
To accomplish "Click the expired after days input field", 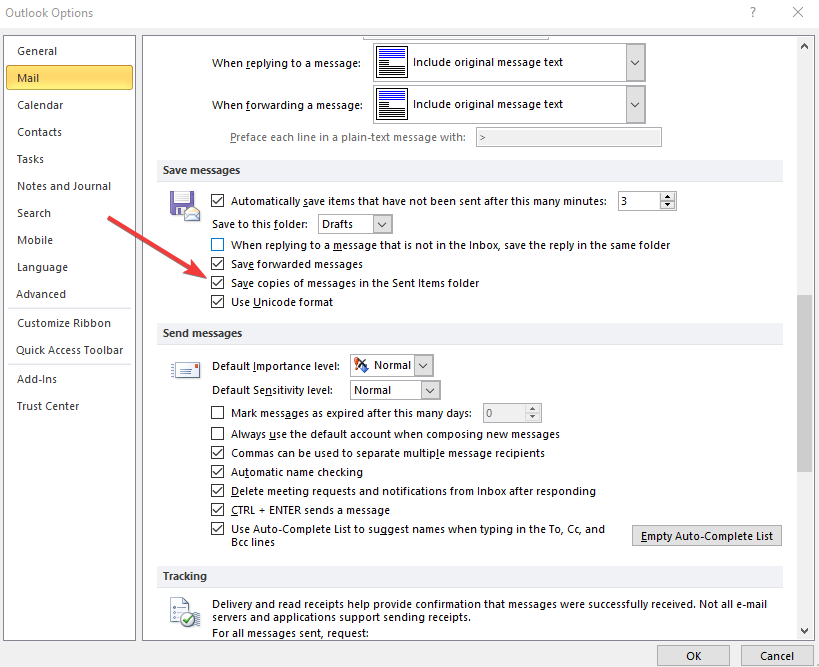I will (504, 413).
